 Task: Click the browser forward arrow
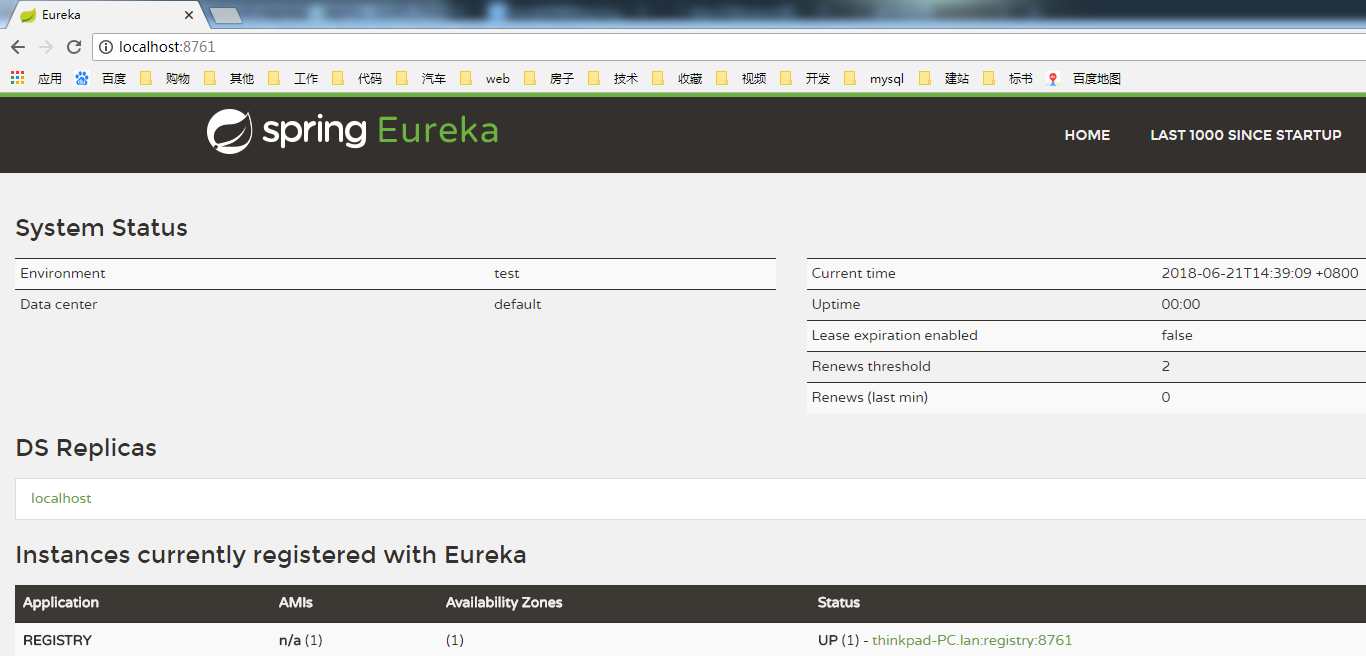(x=46, y=47)
